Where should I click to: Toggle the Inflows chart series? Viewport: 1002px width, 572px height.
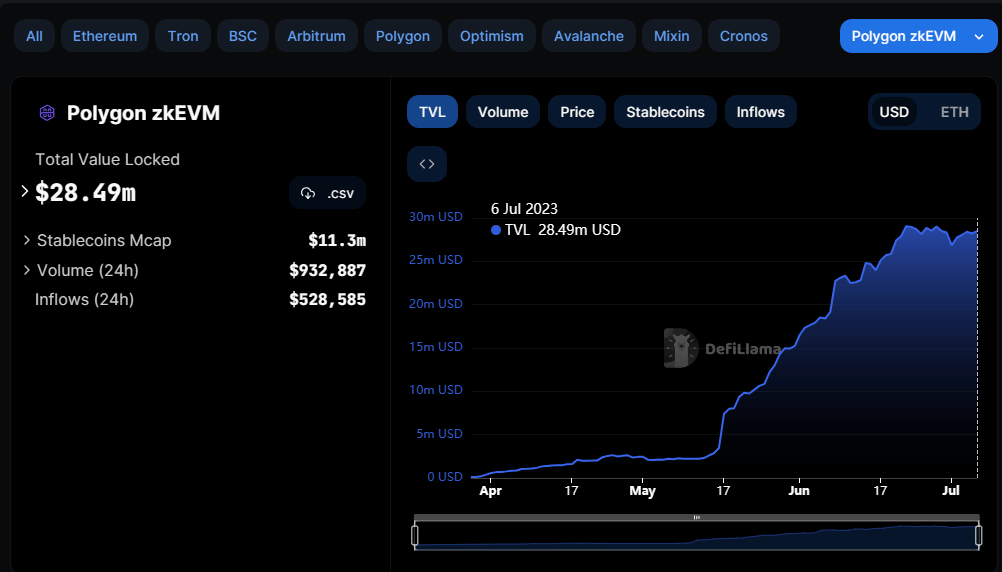[x=760, y=112]
